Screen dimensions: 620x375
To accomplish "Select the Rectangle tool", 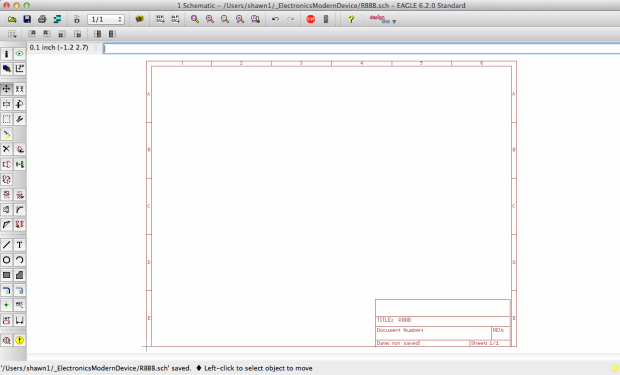I will [6, 275].
